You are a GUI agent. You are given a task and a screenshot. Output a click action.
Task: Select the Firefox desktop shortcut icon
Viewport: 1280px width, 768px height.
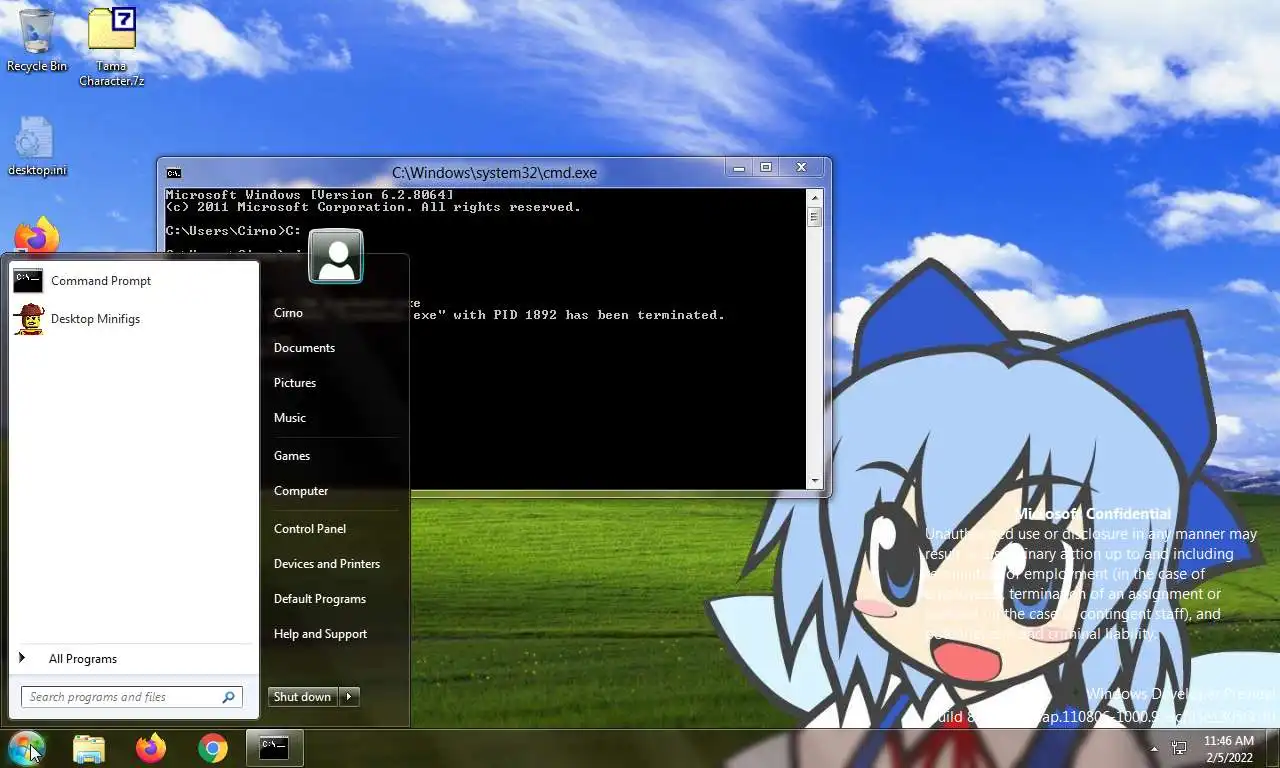pyautogui.click(x=37, y=238)
